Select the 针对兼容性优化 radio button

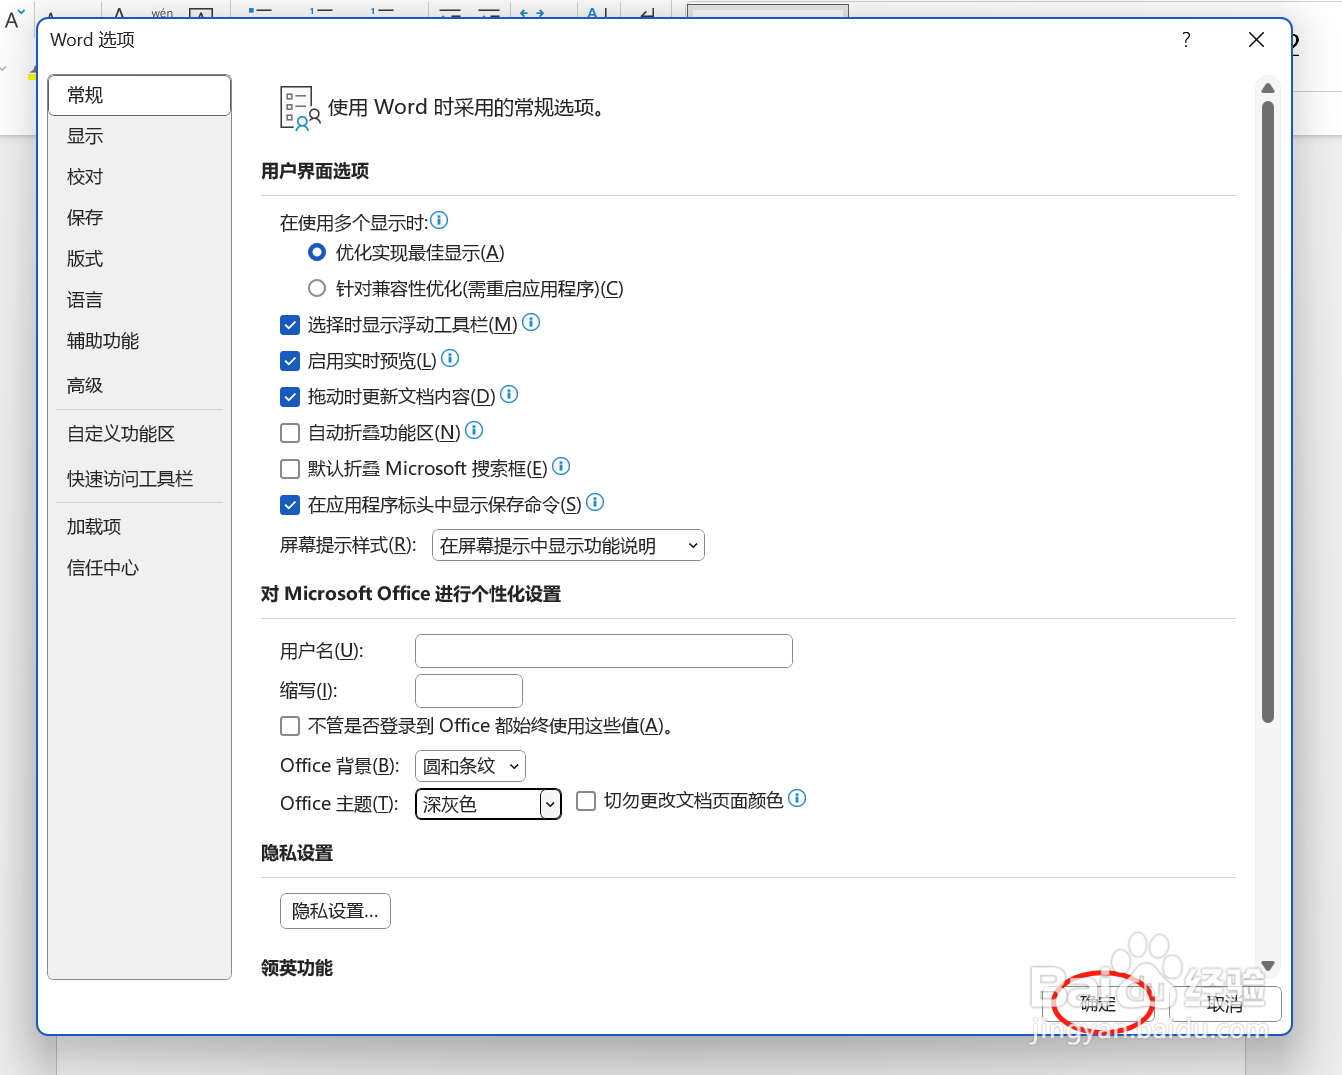(x=316, y=288)
